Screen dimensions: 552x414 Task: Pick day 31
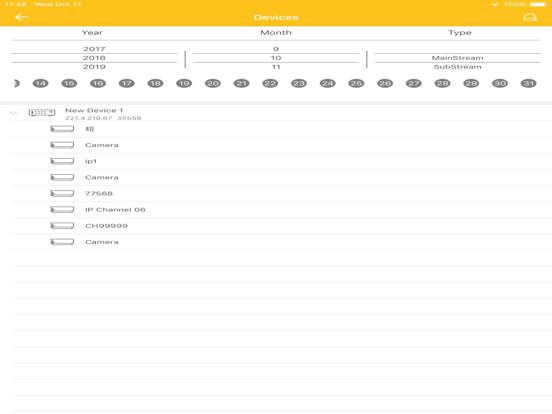pos(528,83)
